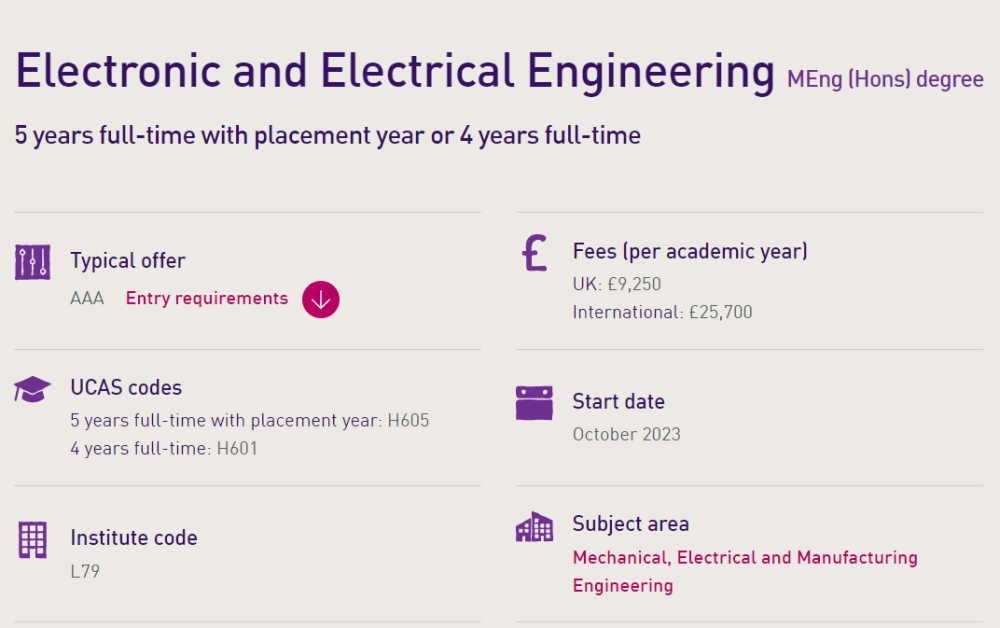Viewport: 1000px width, 628px height.
Task: Click the International: £25,700 fee text
Action: (663, 312)
